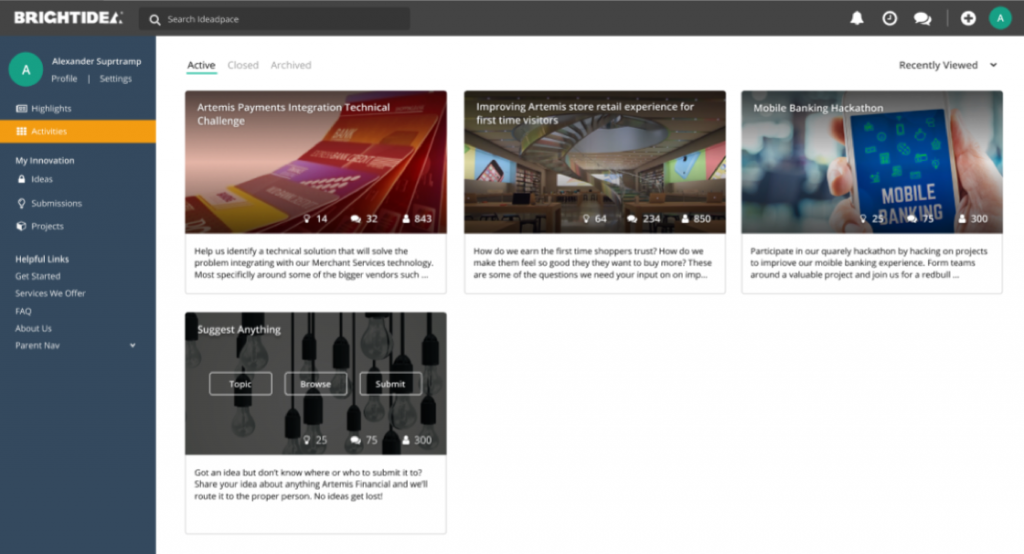Click the green user avatar in top bar

[1000, 18]
